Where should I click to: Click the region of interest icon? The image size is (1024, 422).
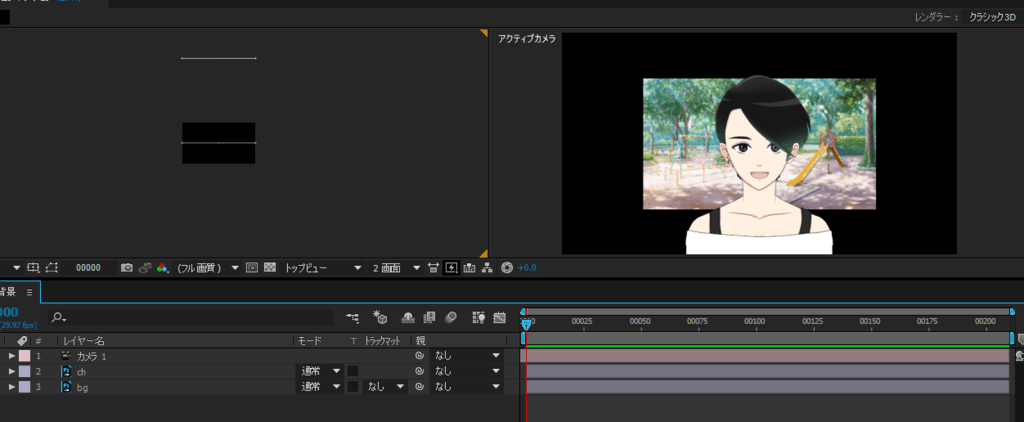click(x=252, y=268)
